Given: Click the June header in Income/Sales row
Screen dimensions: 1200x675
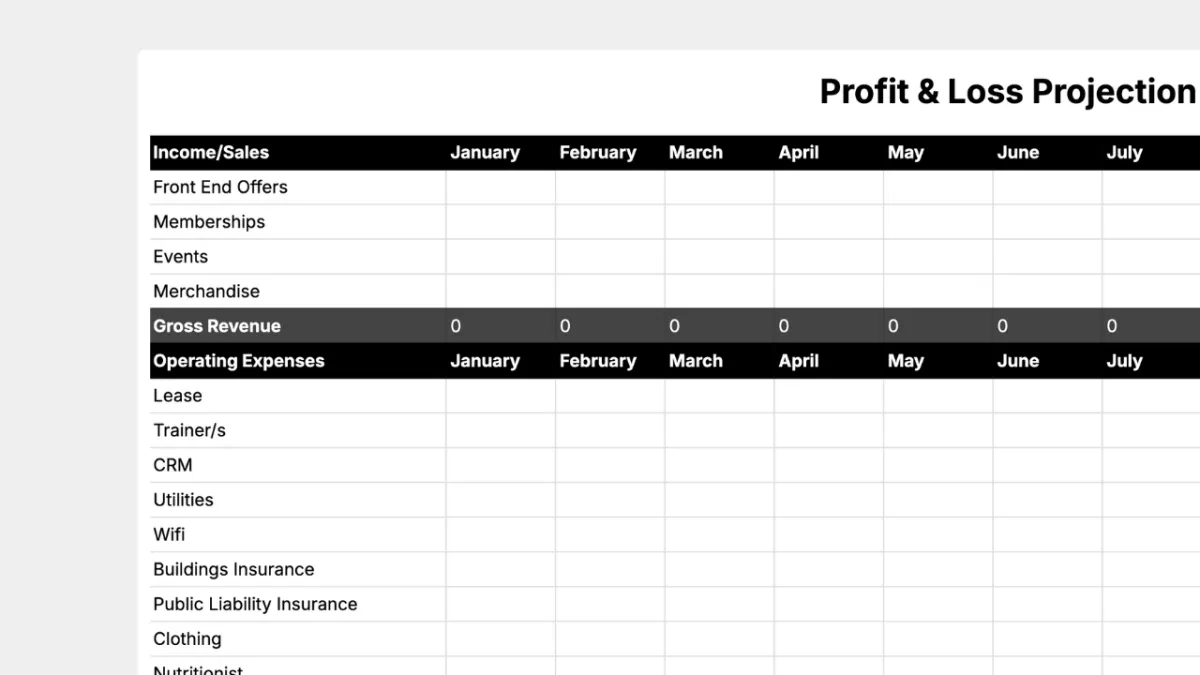Looking at the screenshot, I should click(1018, 153).
